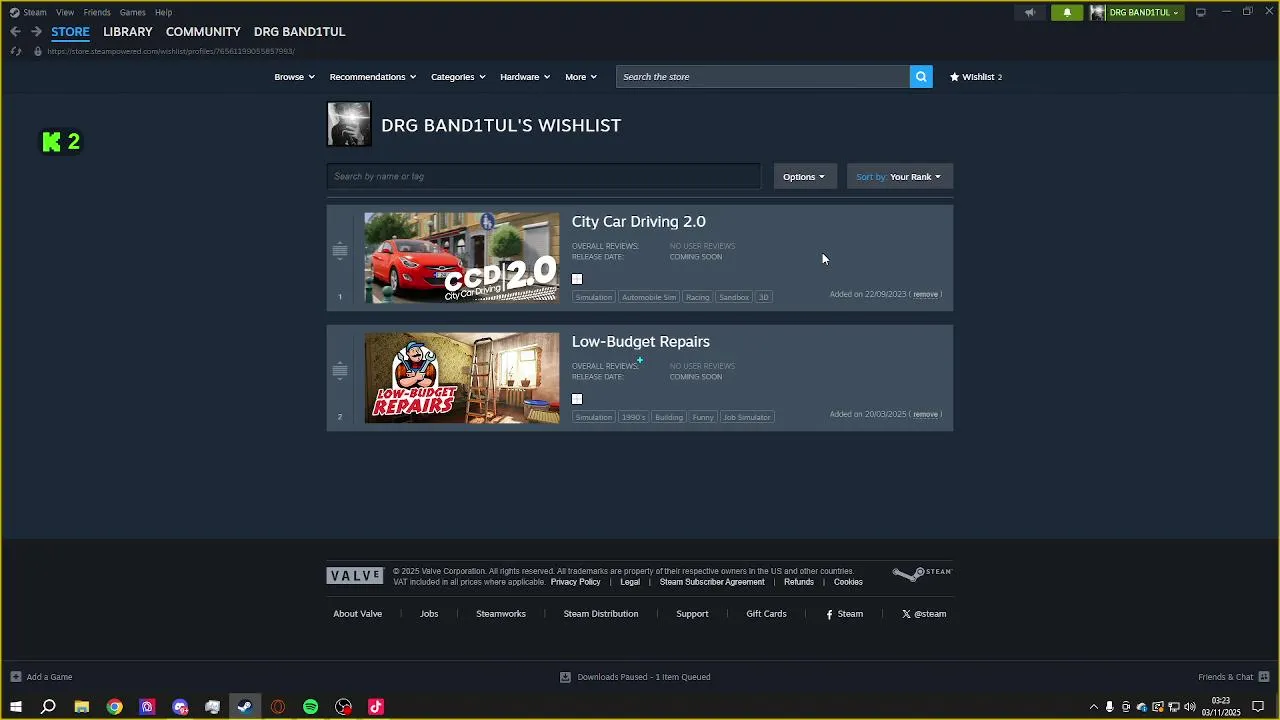
Task: Switch to the COMMUNITY tab
Action: coord(203,32)
